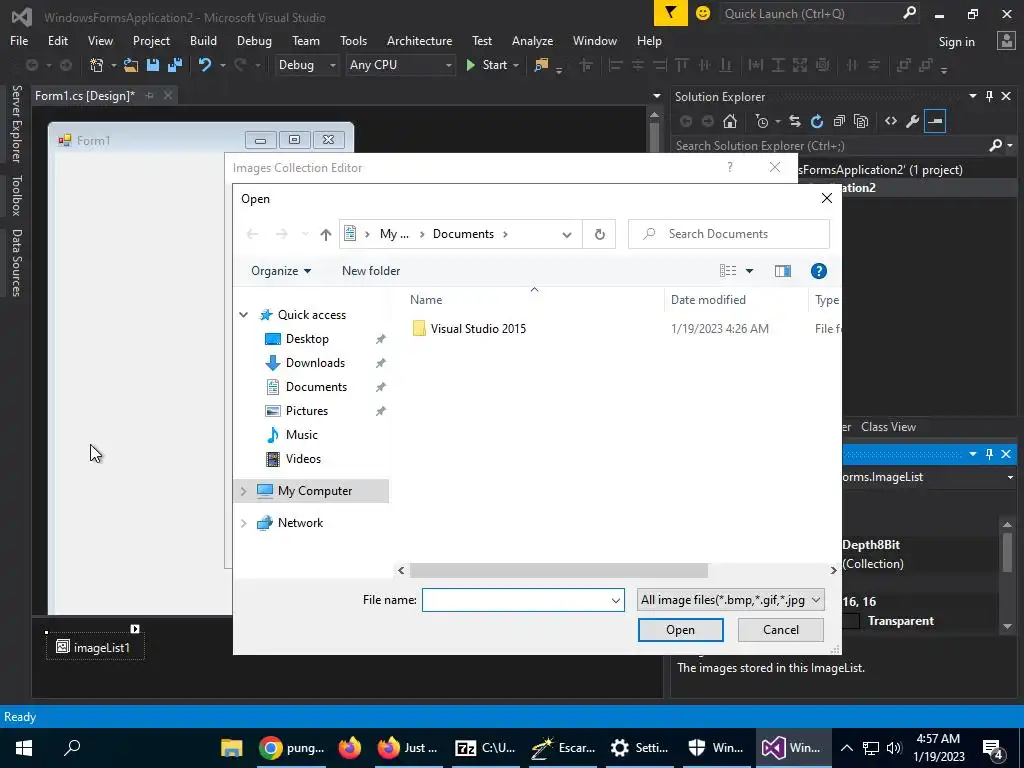
Task: Open the Data Sources side tab
Action: (x=16, y=263)
